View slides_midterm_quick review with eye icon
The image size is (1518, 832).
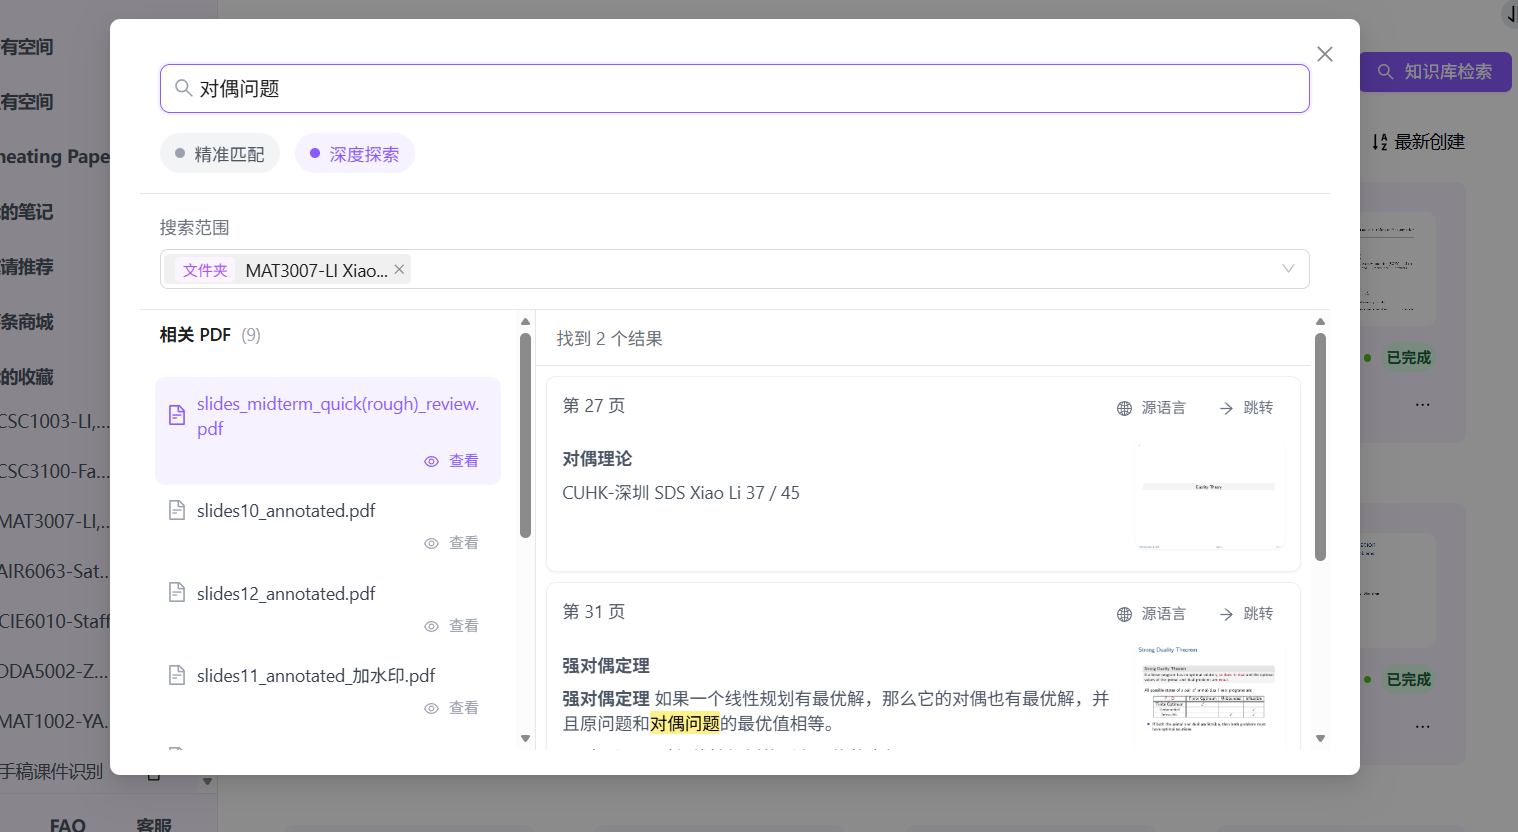coord(432,461)
